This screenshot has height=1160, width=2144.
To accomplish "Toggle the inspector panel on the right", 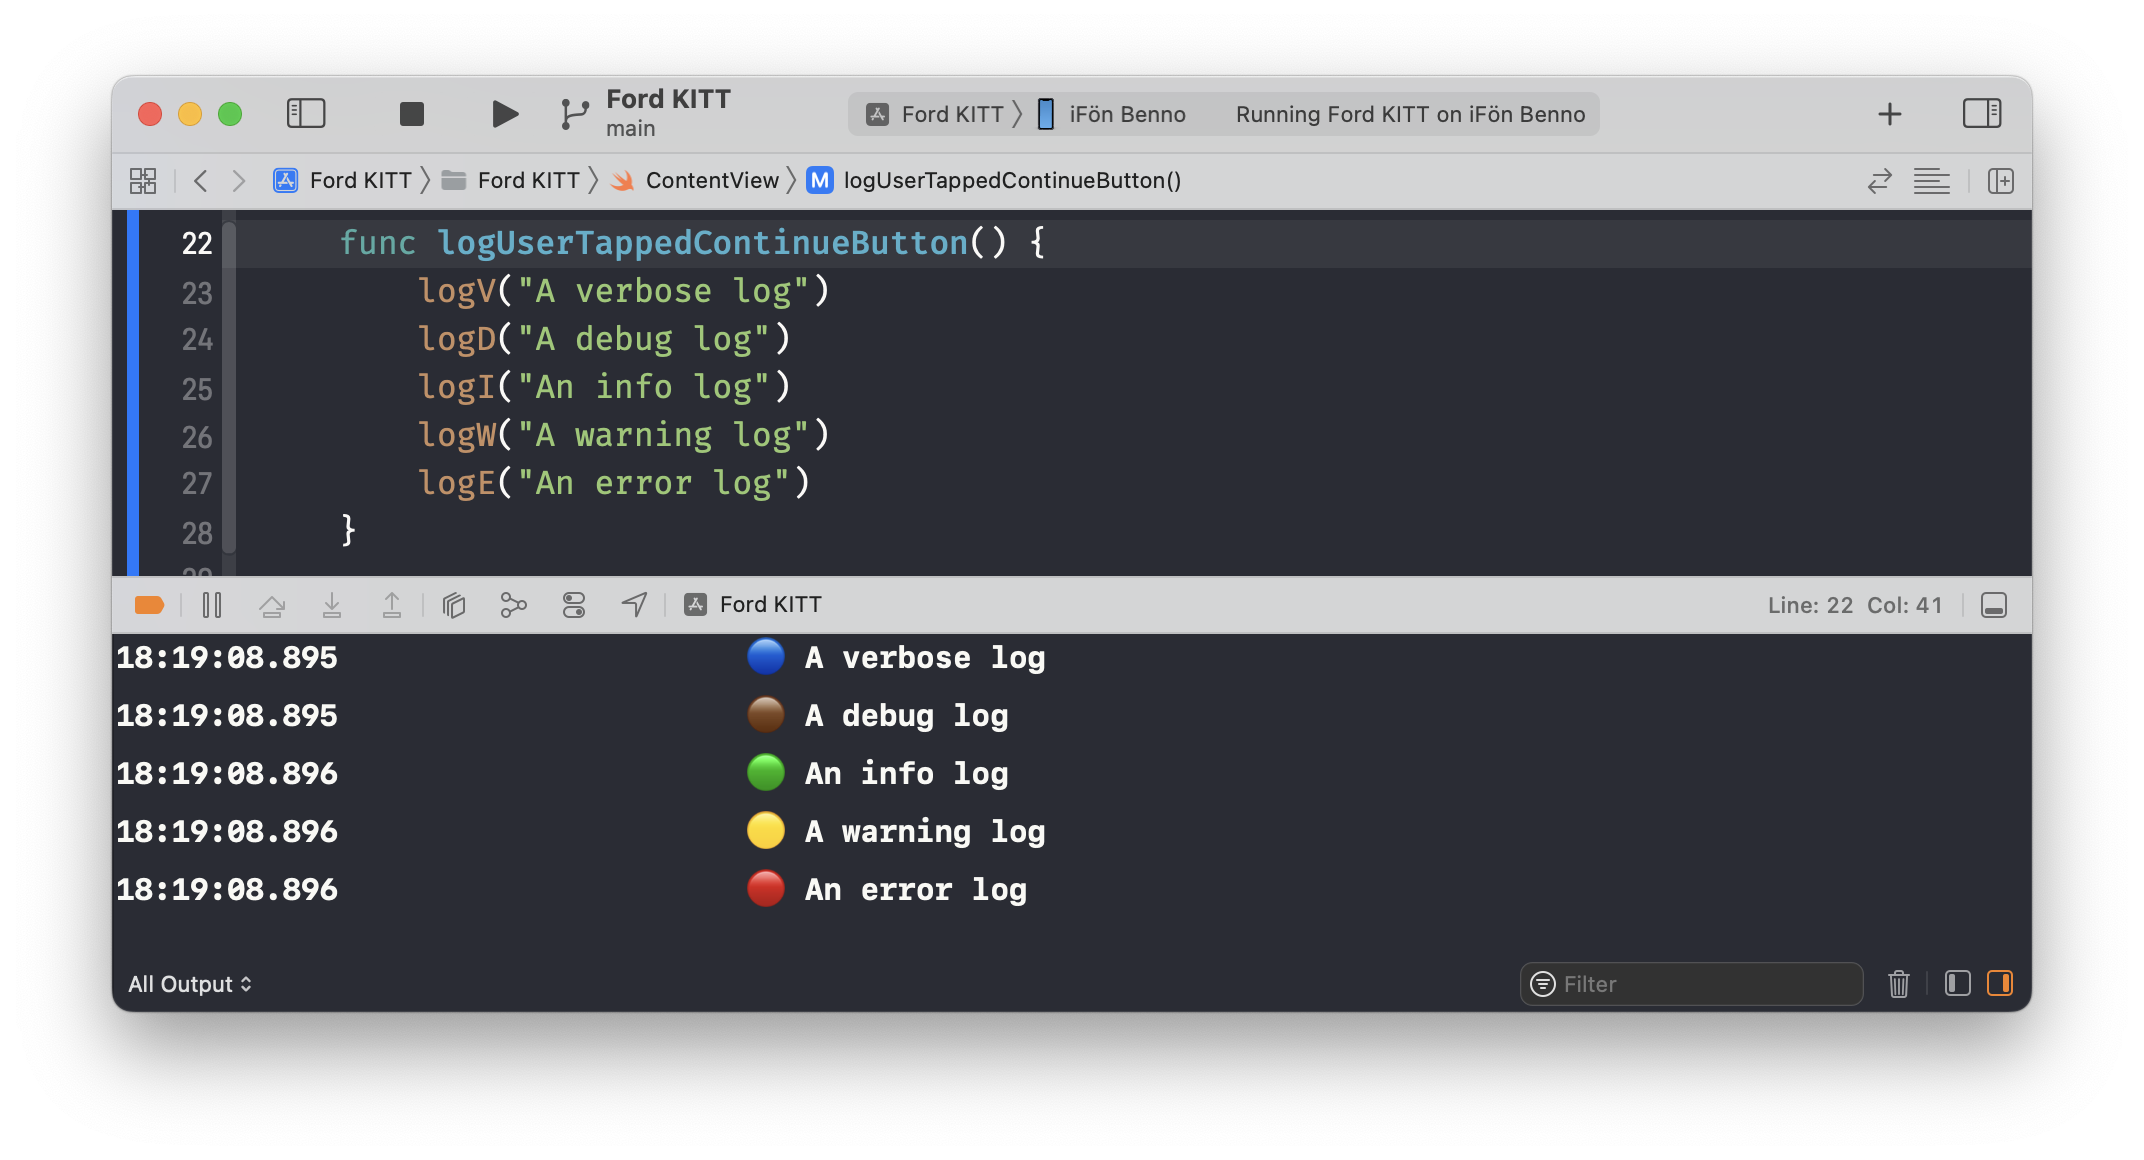I will pyautogui.click(x=1982, y=113).
